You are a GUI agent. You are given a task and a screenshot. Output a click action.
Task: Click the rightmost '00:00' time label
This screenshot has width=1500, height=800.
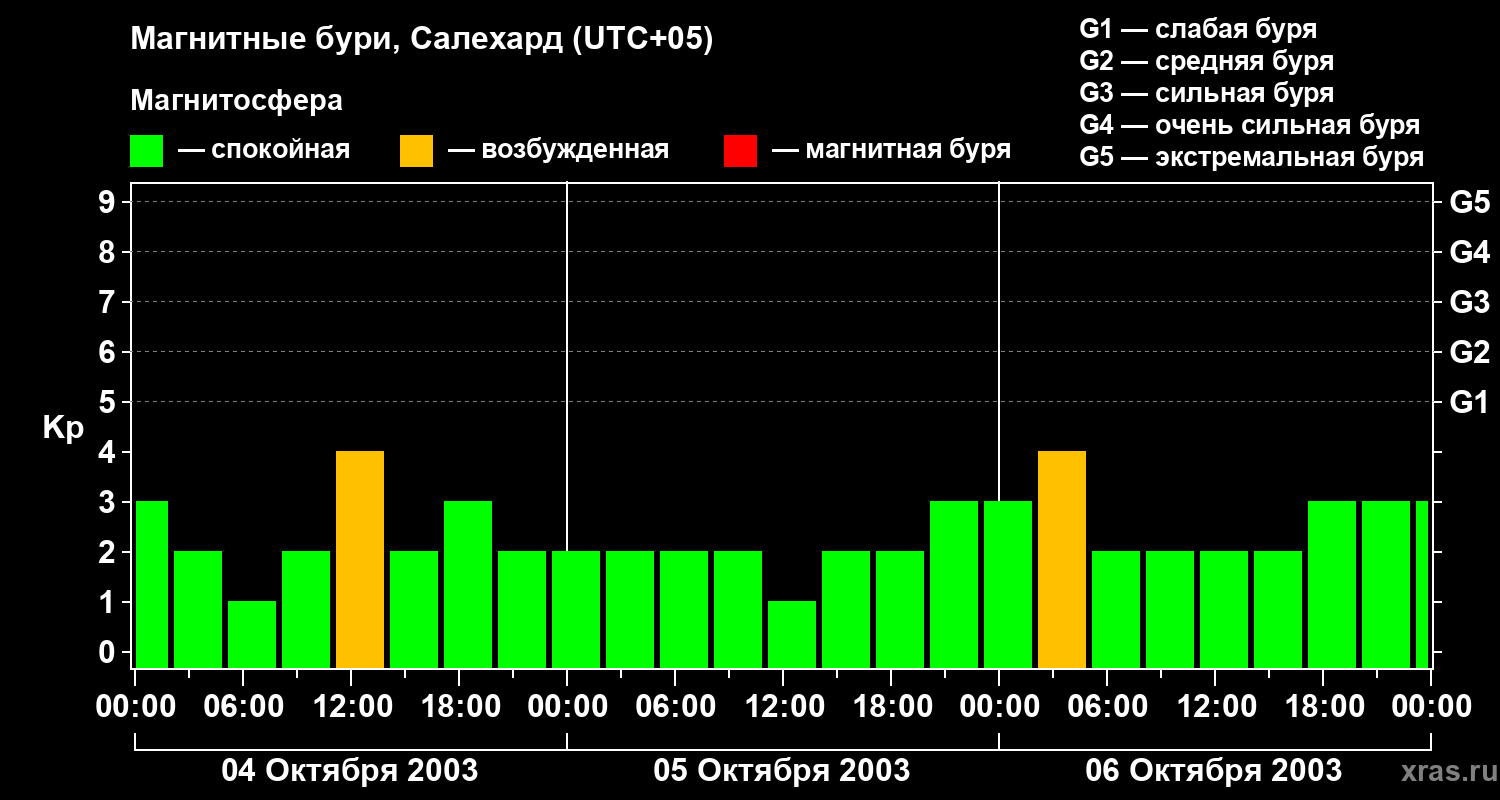[1431, 707]
